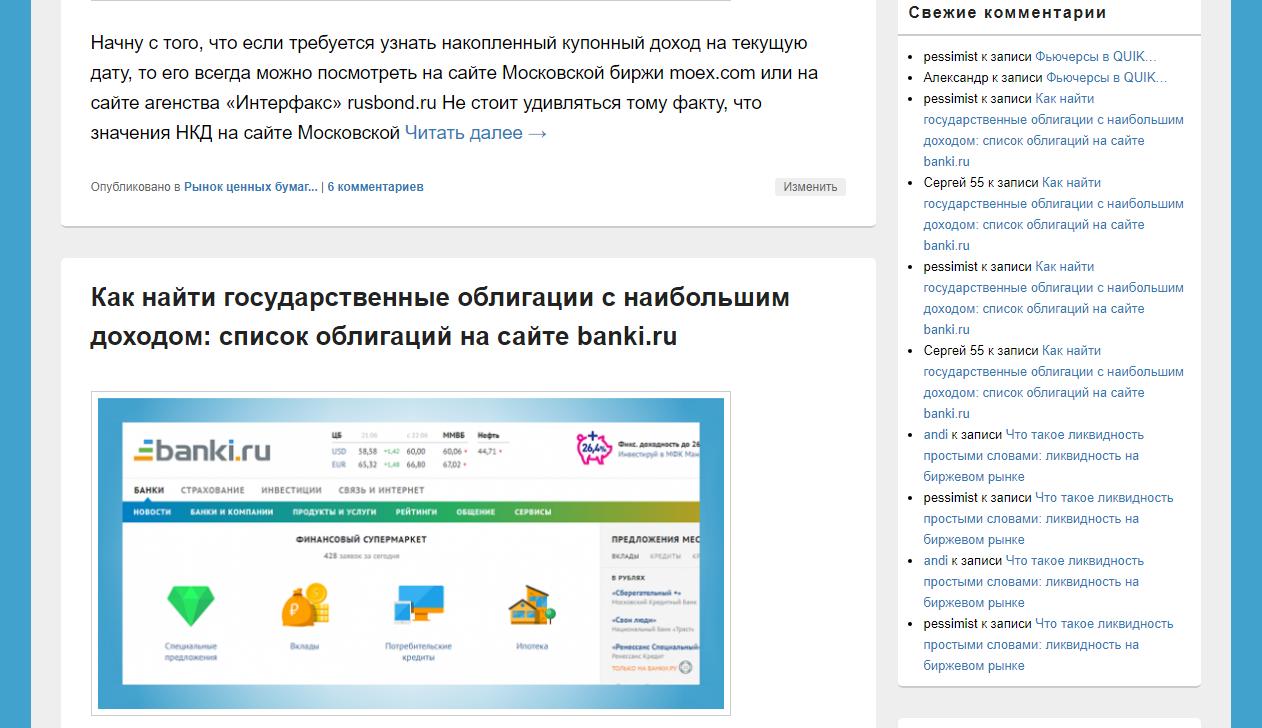Open the Рынок ценных бумаг category link
This screenshot has height=728, width=1262.
[250, 187]
